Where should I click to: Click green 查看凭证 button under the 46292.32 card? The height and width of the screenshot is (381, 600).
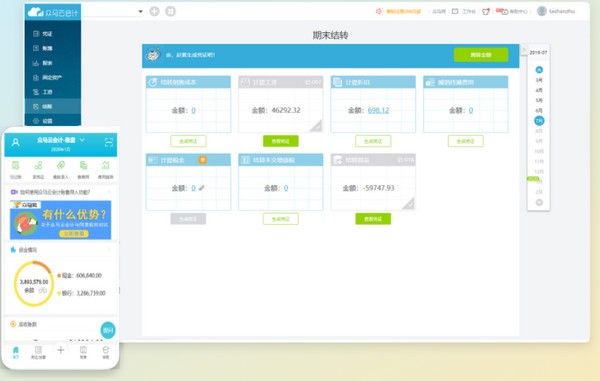tap(280, 141)
